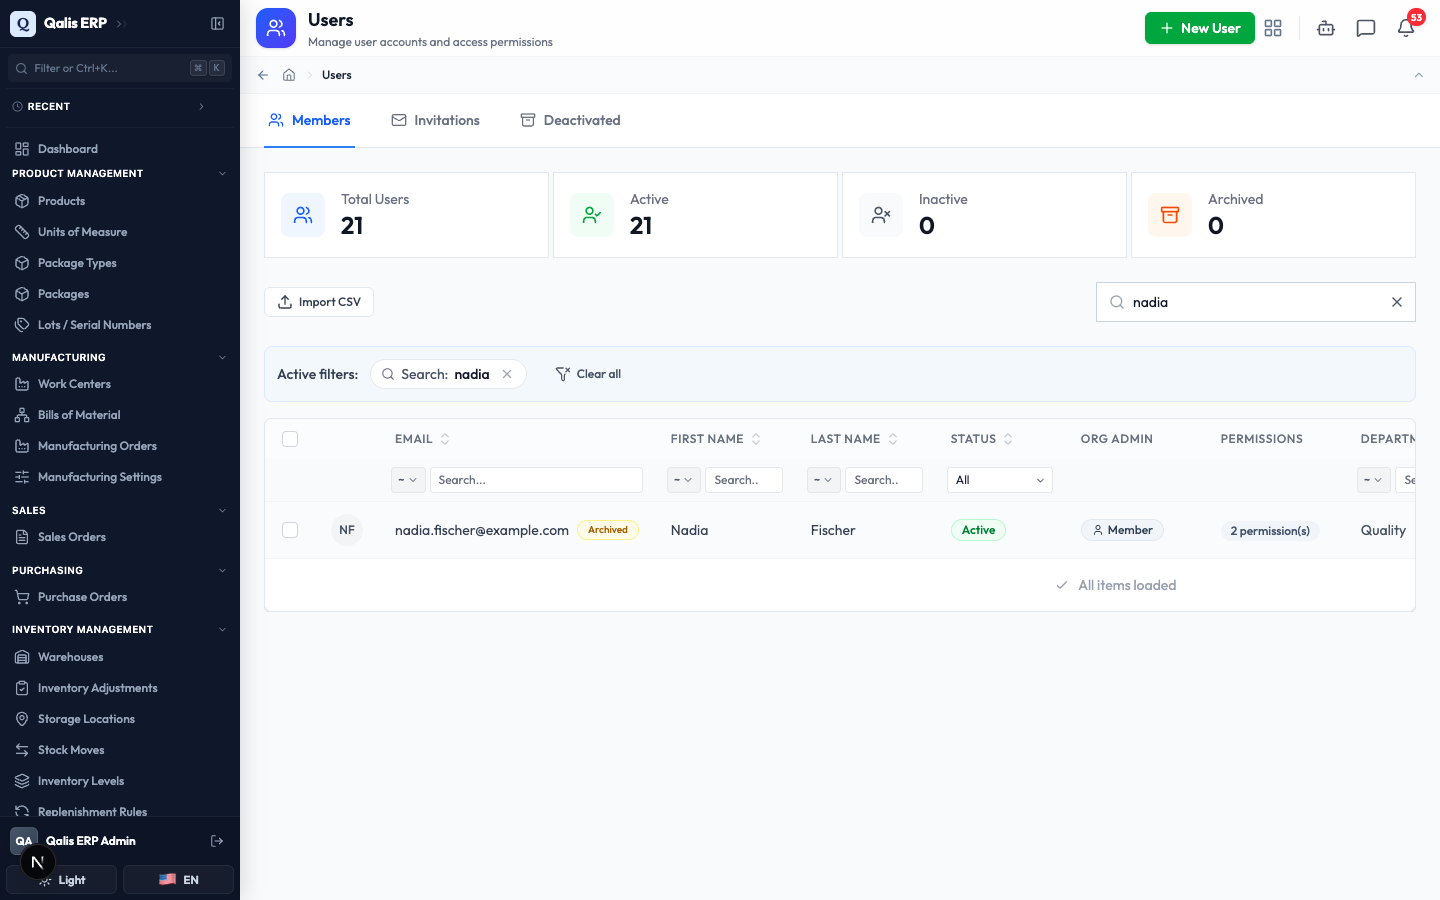Click the log out icon beside Qalis ERP Admin
The width and height of the screenshot is (1440, 900).
pyautogui.click(x=217, y=841)
